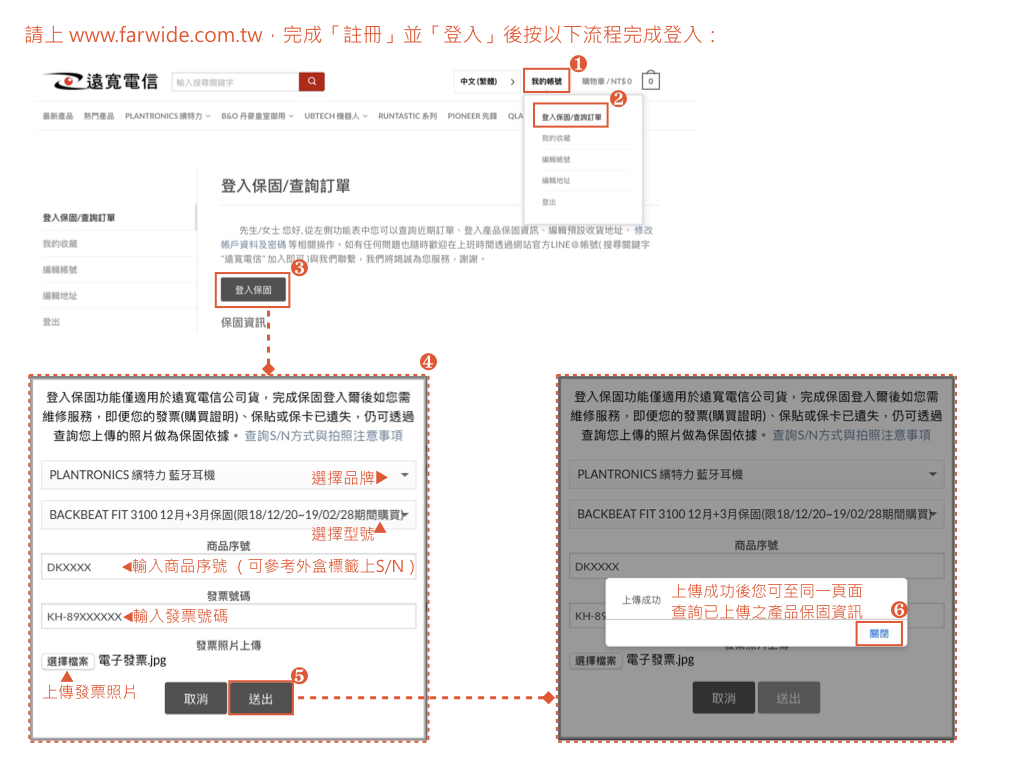
Task: Open PIONEER 先鋒 navigation item
Action: 472,116
